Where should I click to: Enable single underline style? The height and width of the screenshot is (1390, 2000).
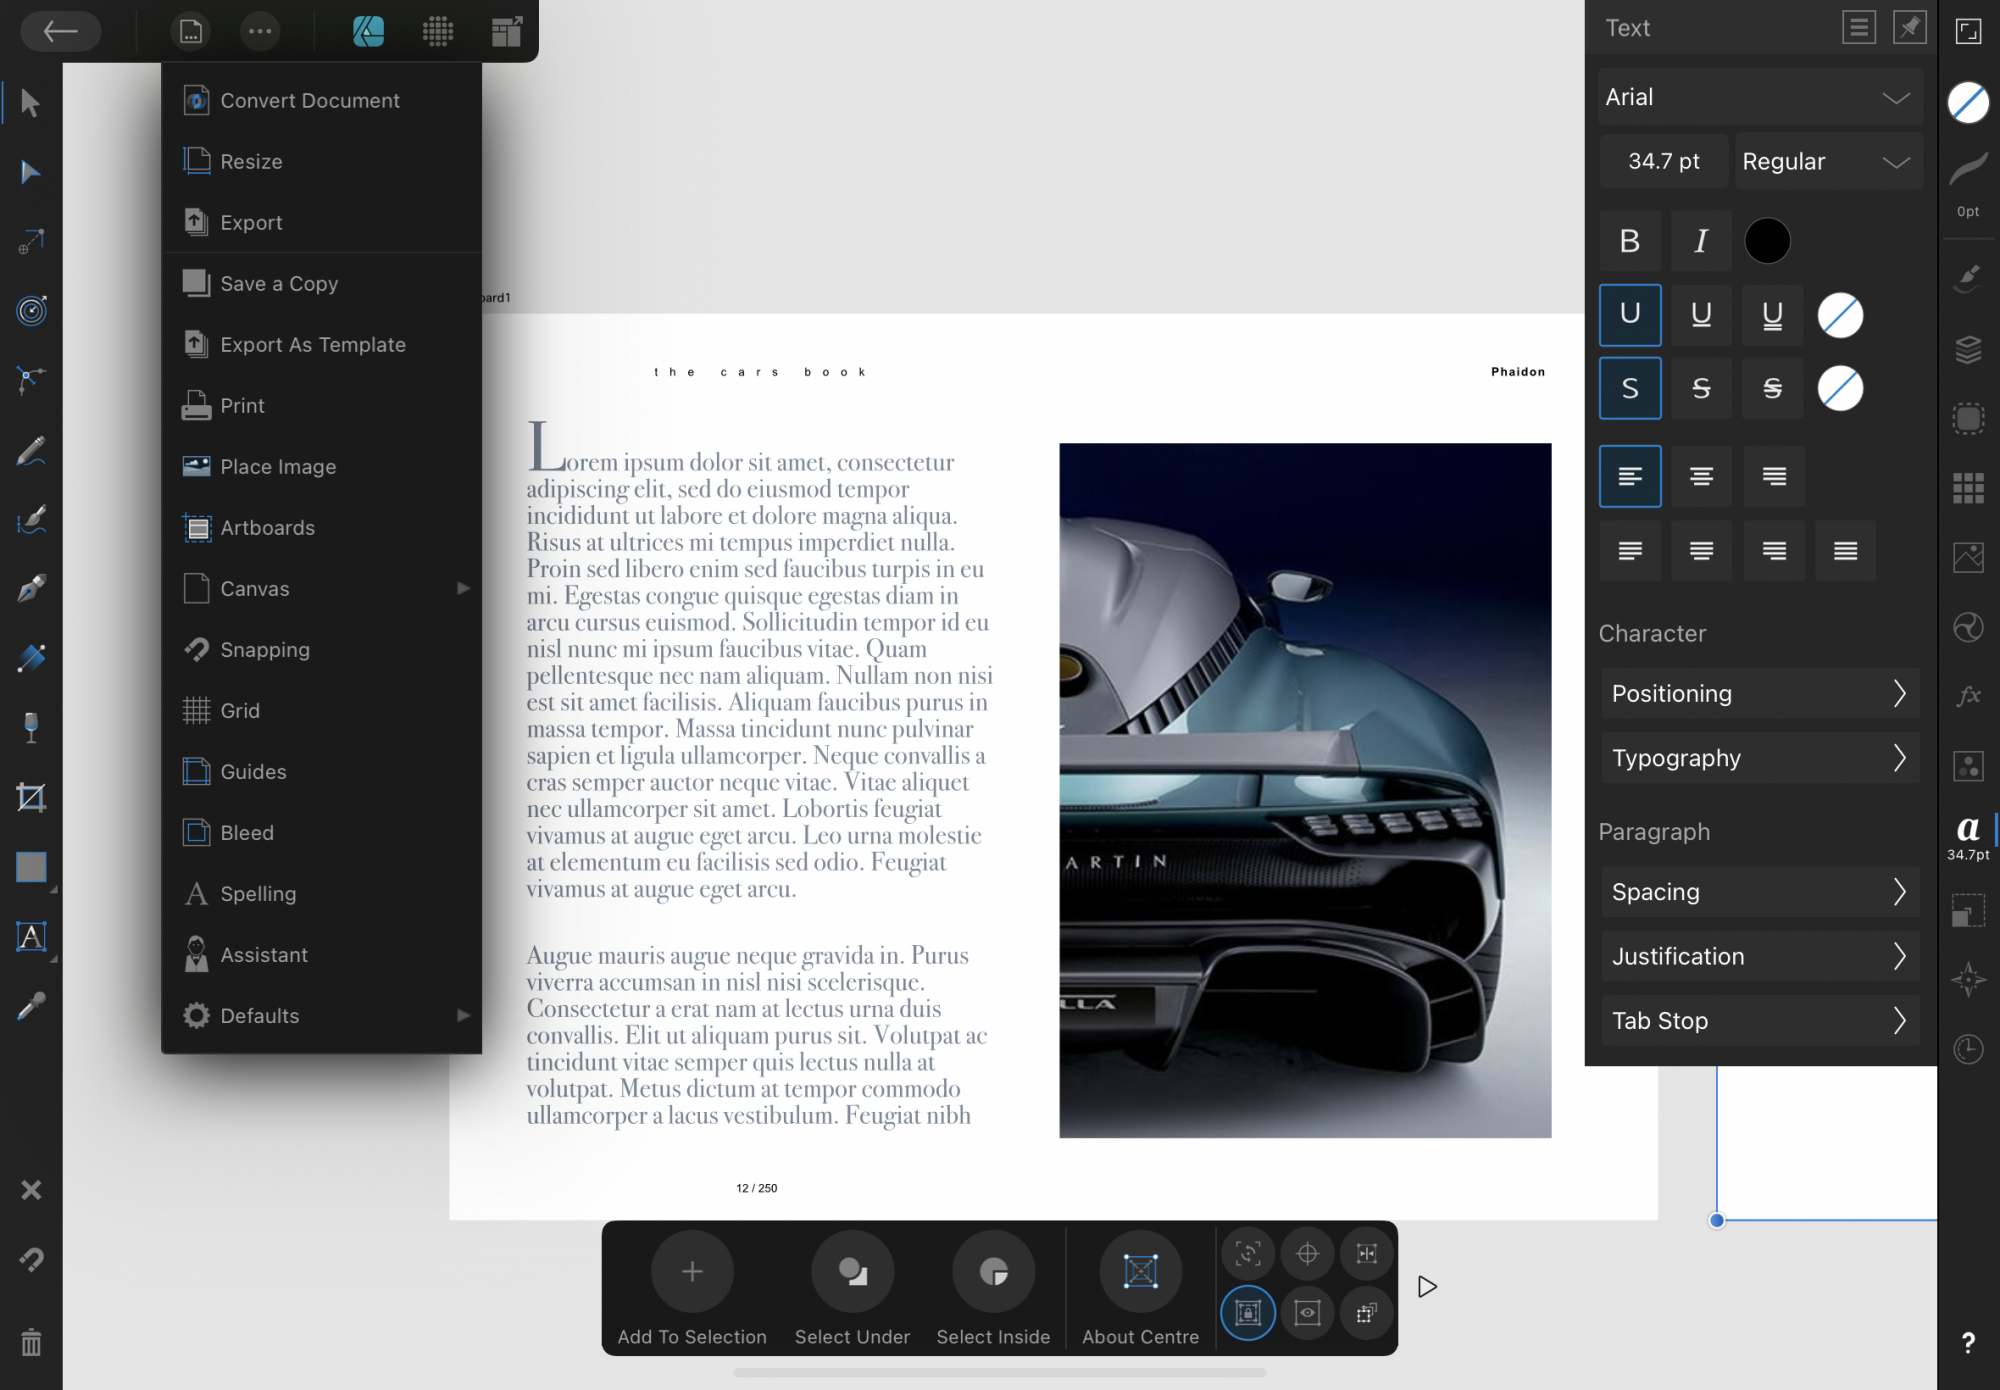(1700, 315)
